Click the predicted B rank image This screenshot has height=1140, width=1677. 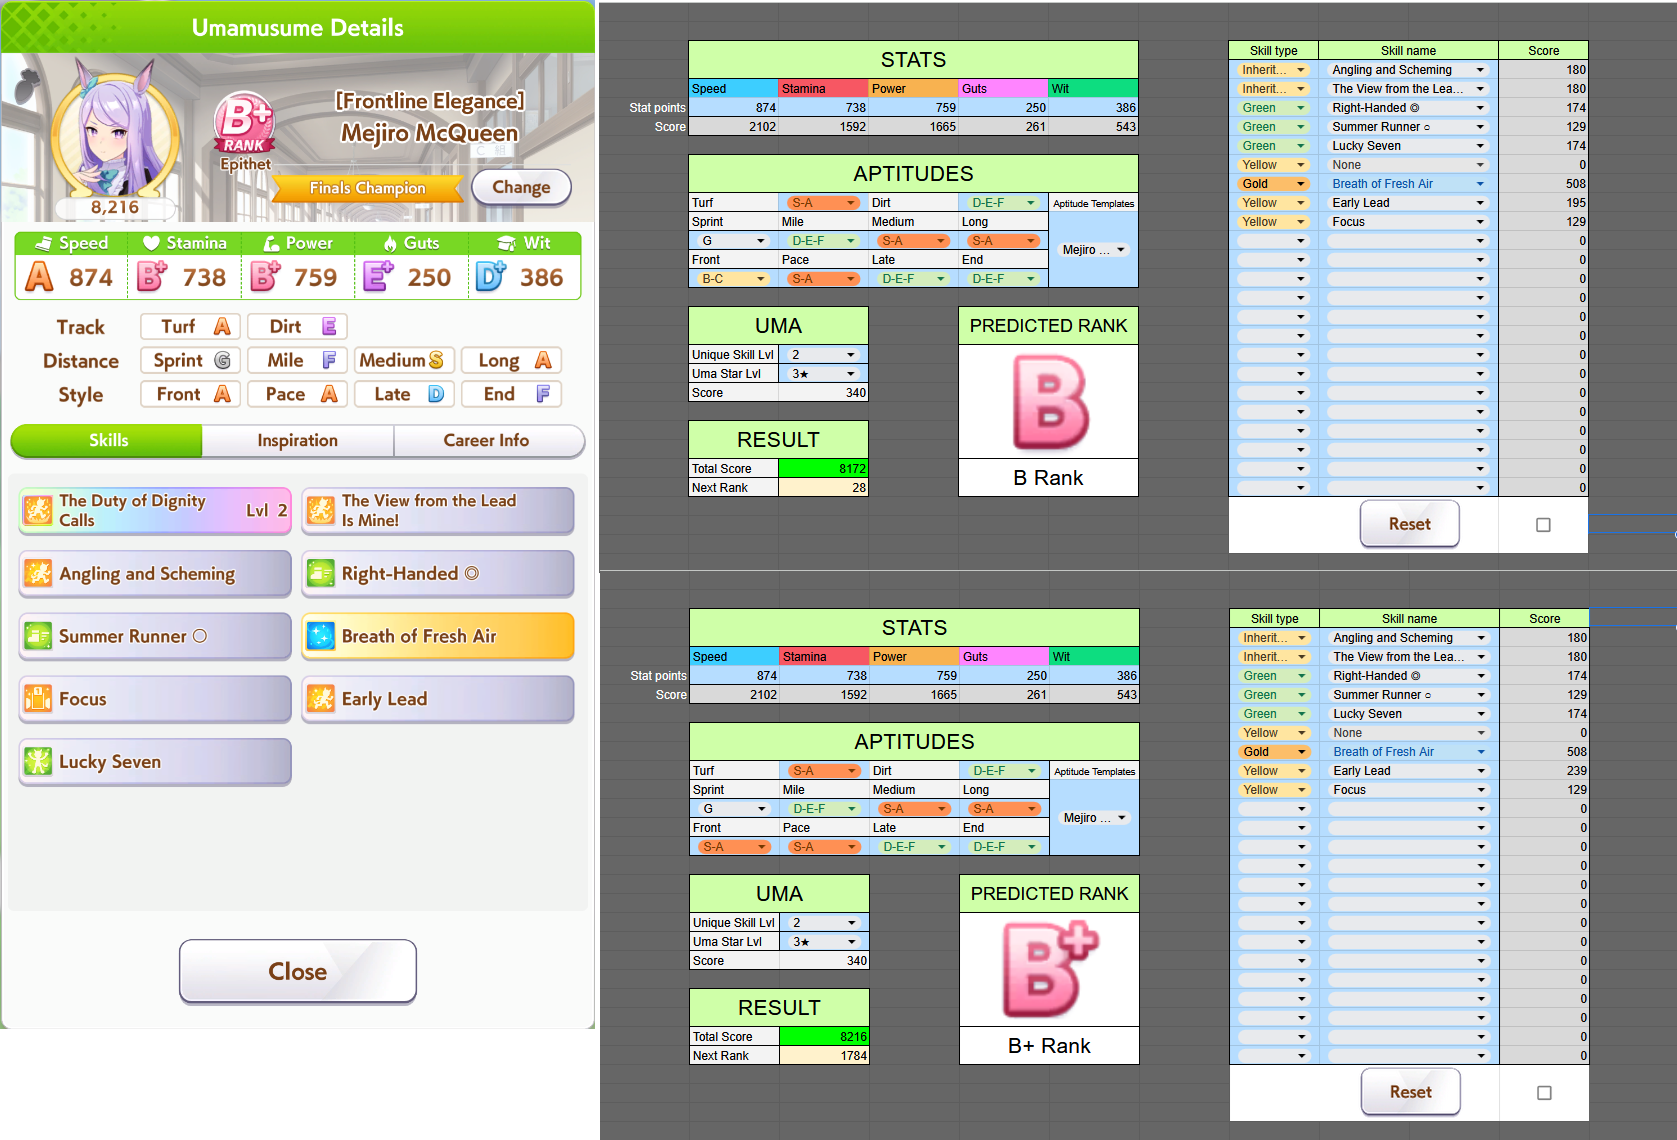click(x=1049, y=402)
